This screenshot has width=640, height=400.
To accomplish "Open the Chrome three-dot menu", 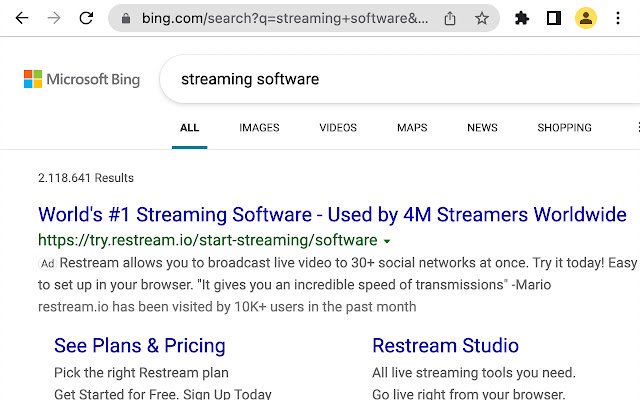I will point(618,18).
